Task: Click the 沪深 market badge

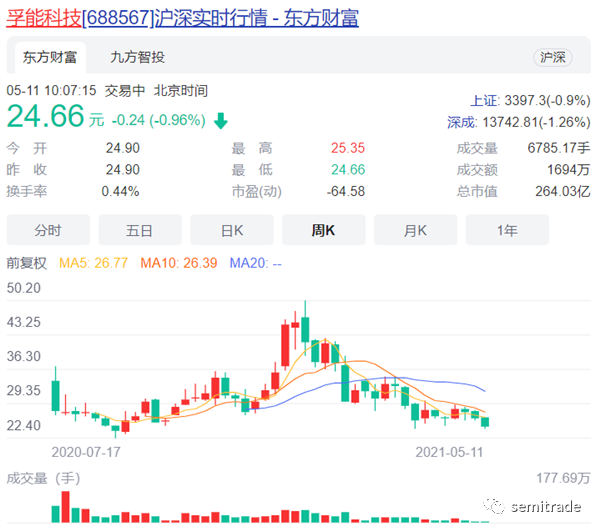Action: [553, 57]
